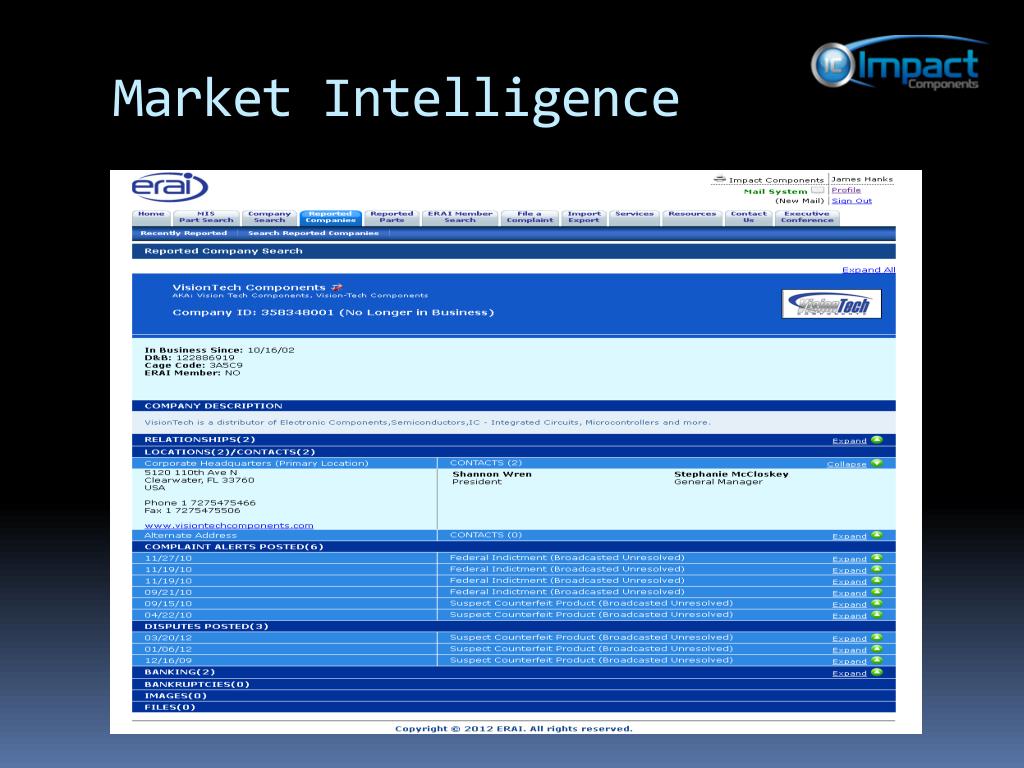The width and height of the screenshot is (1024, 768).
Task: Expand the Banking(2) section
Action: [849, 673]
